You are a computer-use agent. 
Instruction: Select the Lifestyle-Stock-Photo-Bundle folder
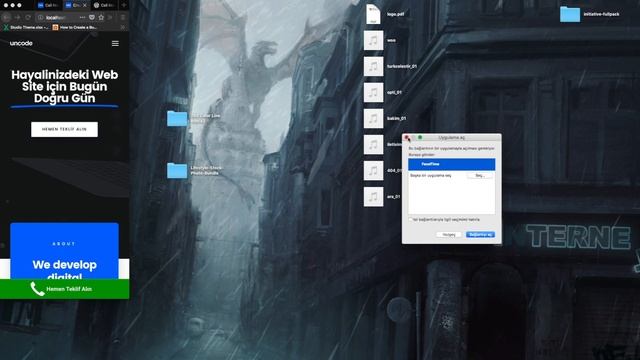tap(177, 171)
